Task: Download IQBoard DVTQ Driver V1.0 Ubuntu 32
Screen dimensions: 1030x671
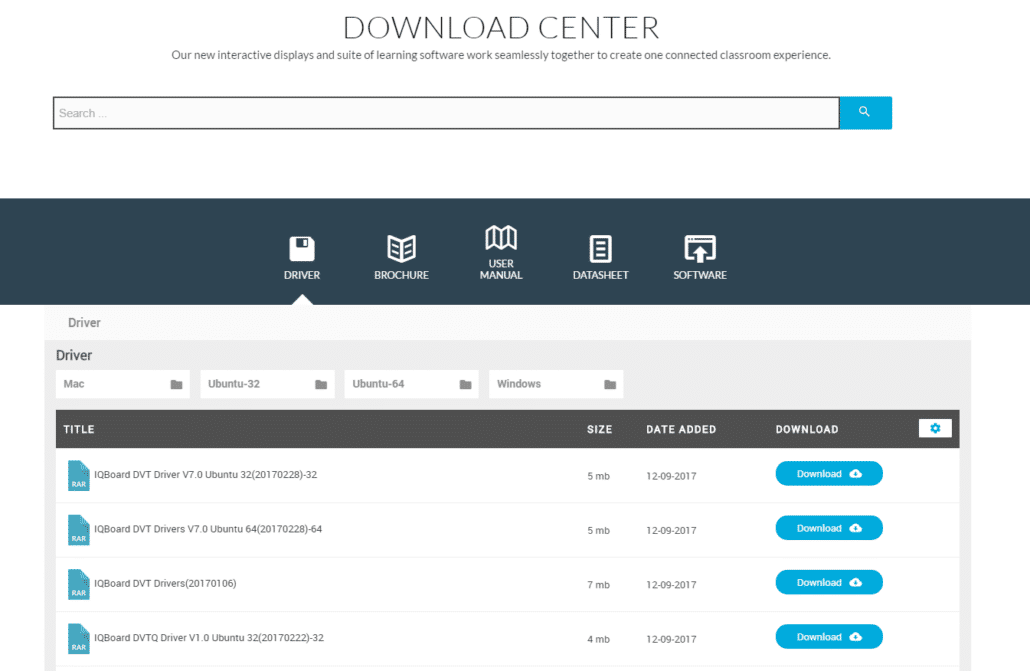Action: (829, 637)
